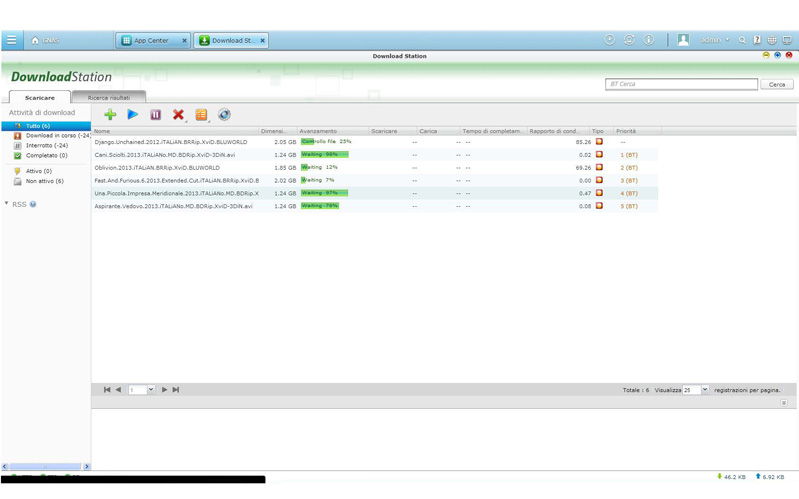Switch to the Ricerca risultati tab
This screenshot has height=499, width=799.
[x=108, y=98]
